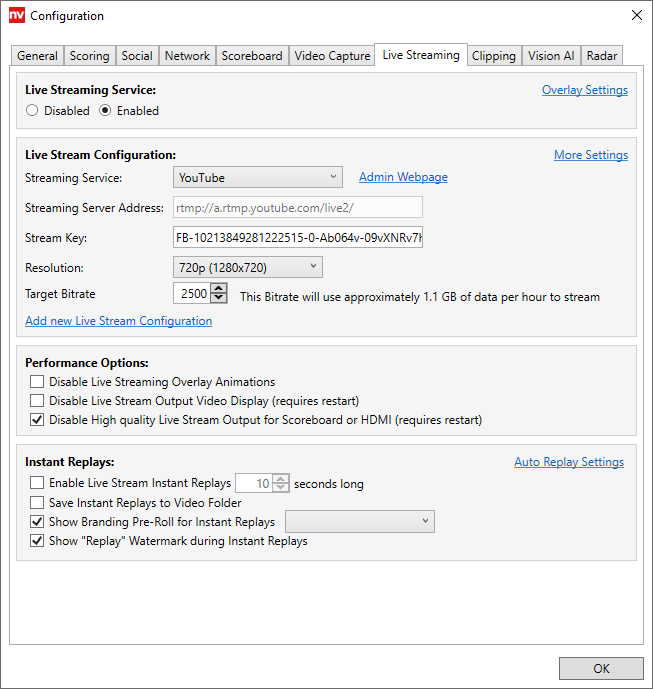Toggle Enable Live Stream Instant Replays checkbox
Screen dimensions: 653x689
(37, 483)
